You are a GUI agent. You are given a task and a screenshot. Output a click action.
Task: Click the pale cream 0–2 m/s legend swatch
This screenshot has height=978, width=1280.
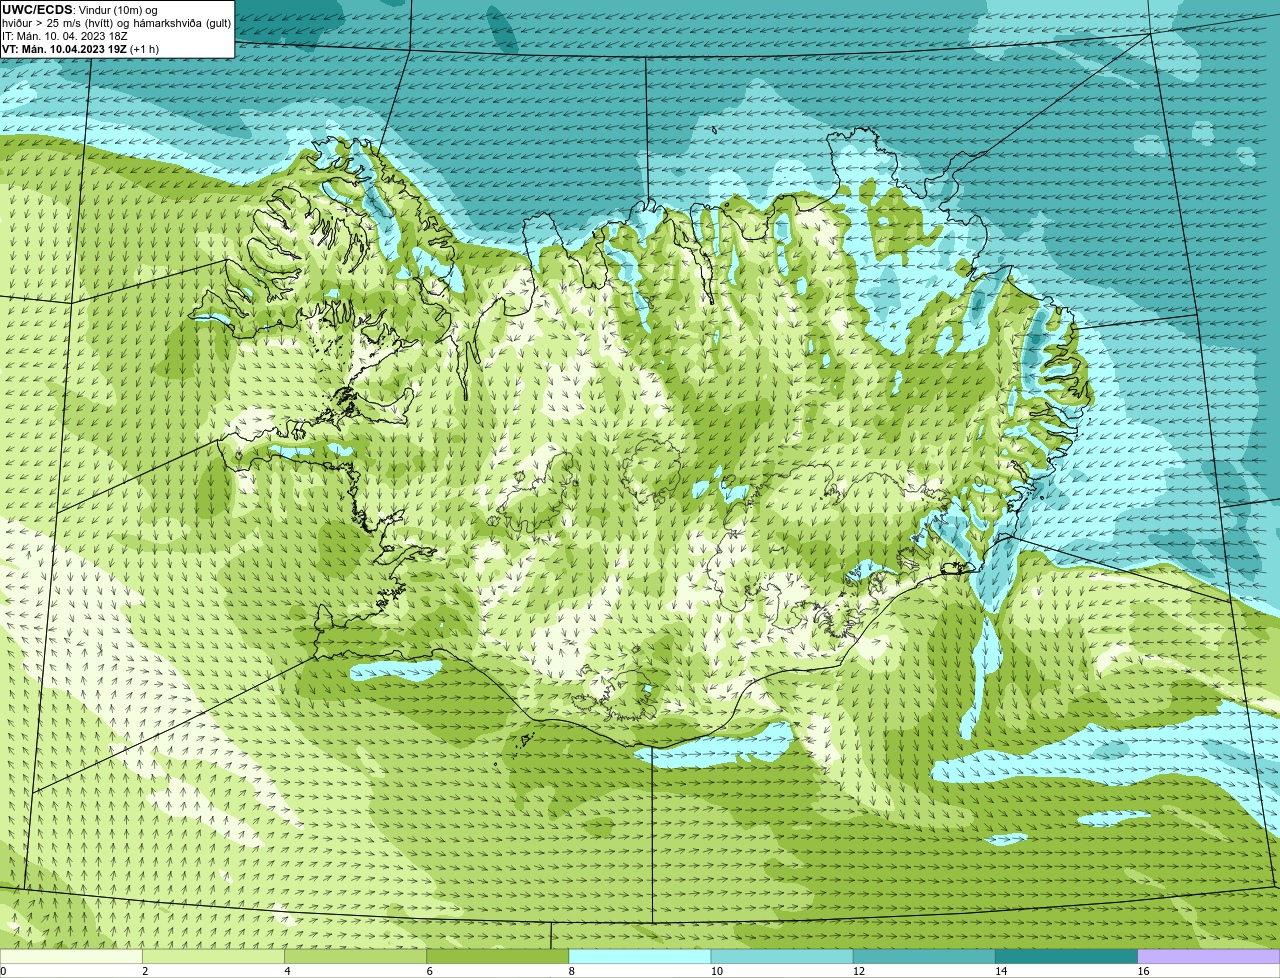click(x=71, y=957)
